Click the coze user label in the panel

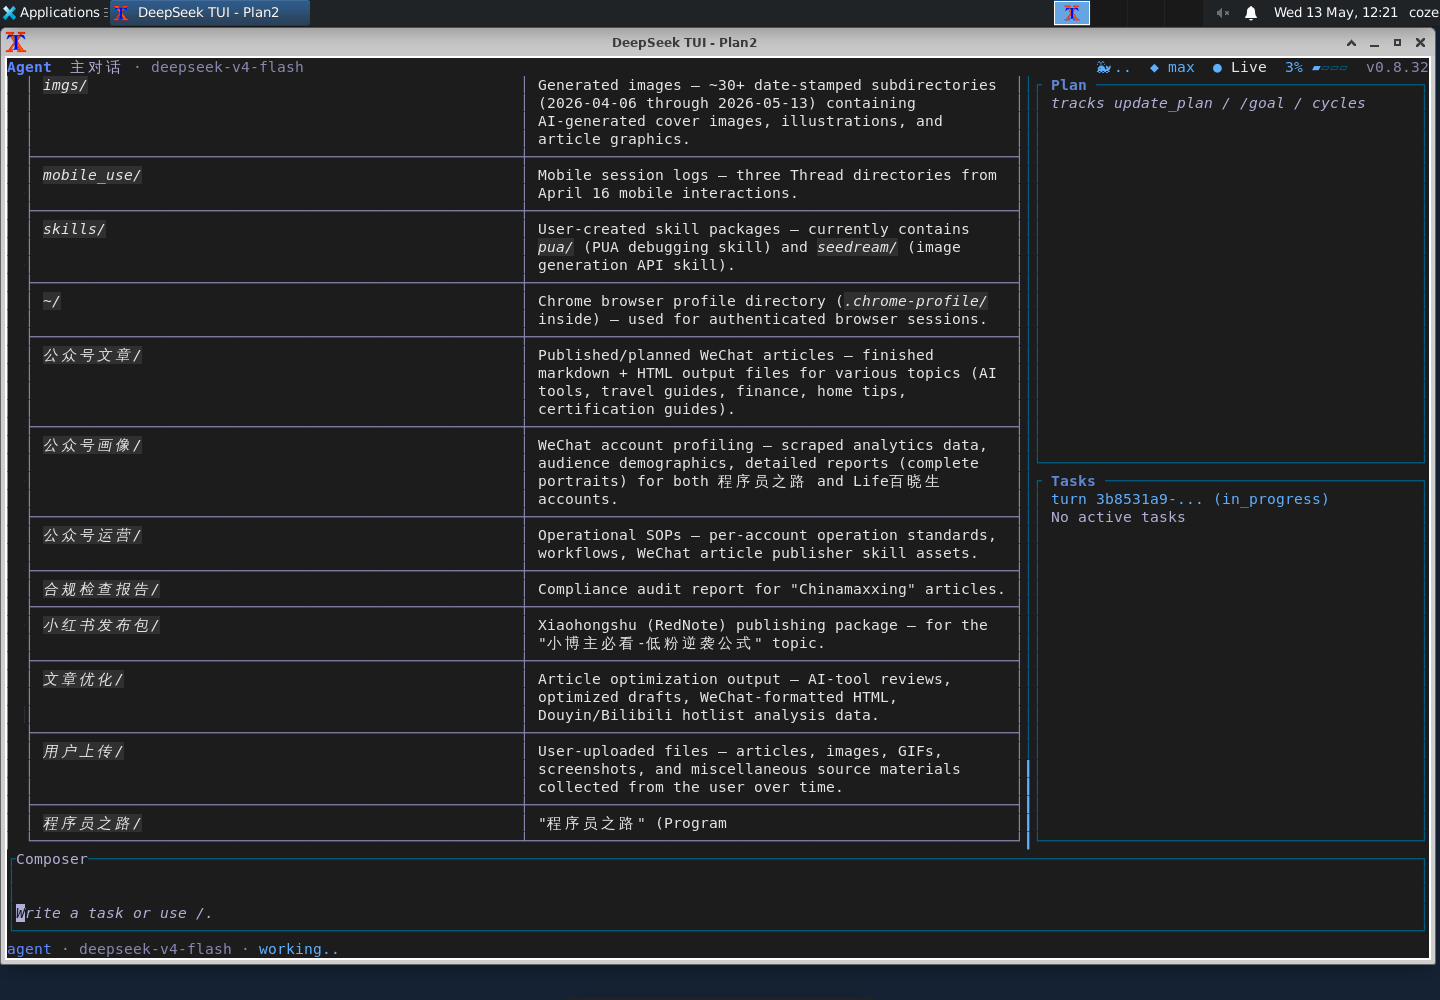coord(1423,13)
